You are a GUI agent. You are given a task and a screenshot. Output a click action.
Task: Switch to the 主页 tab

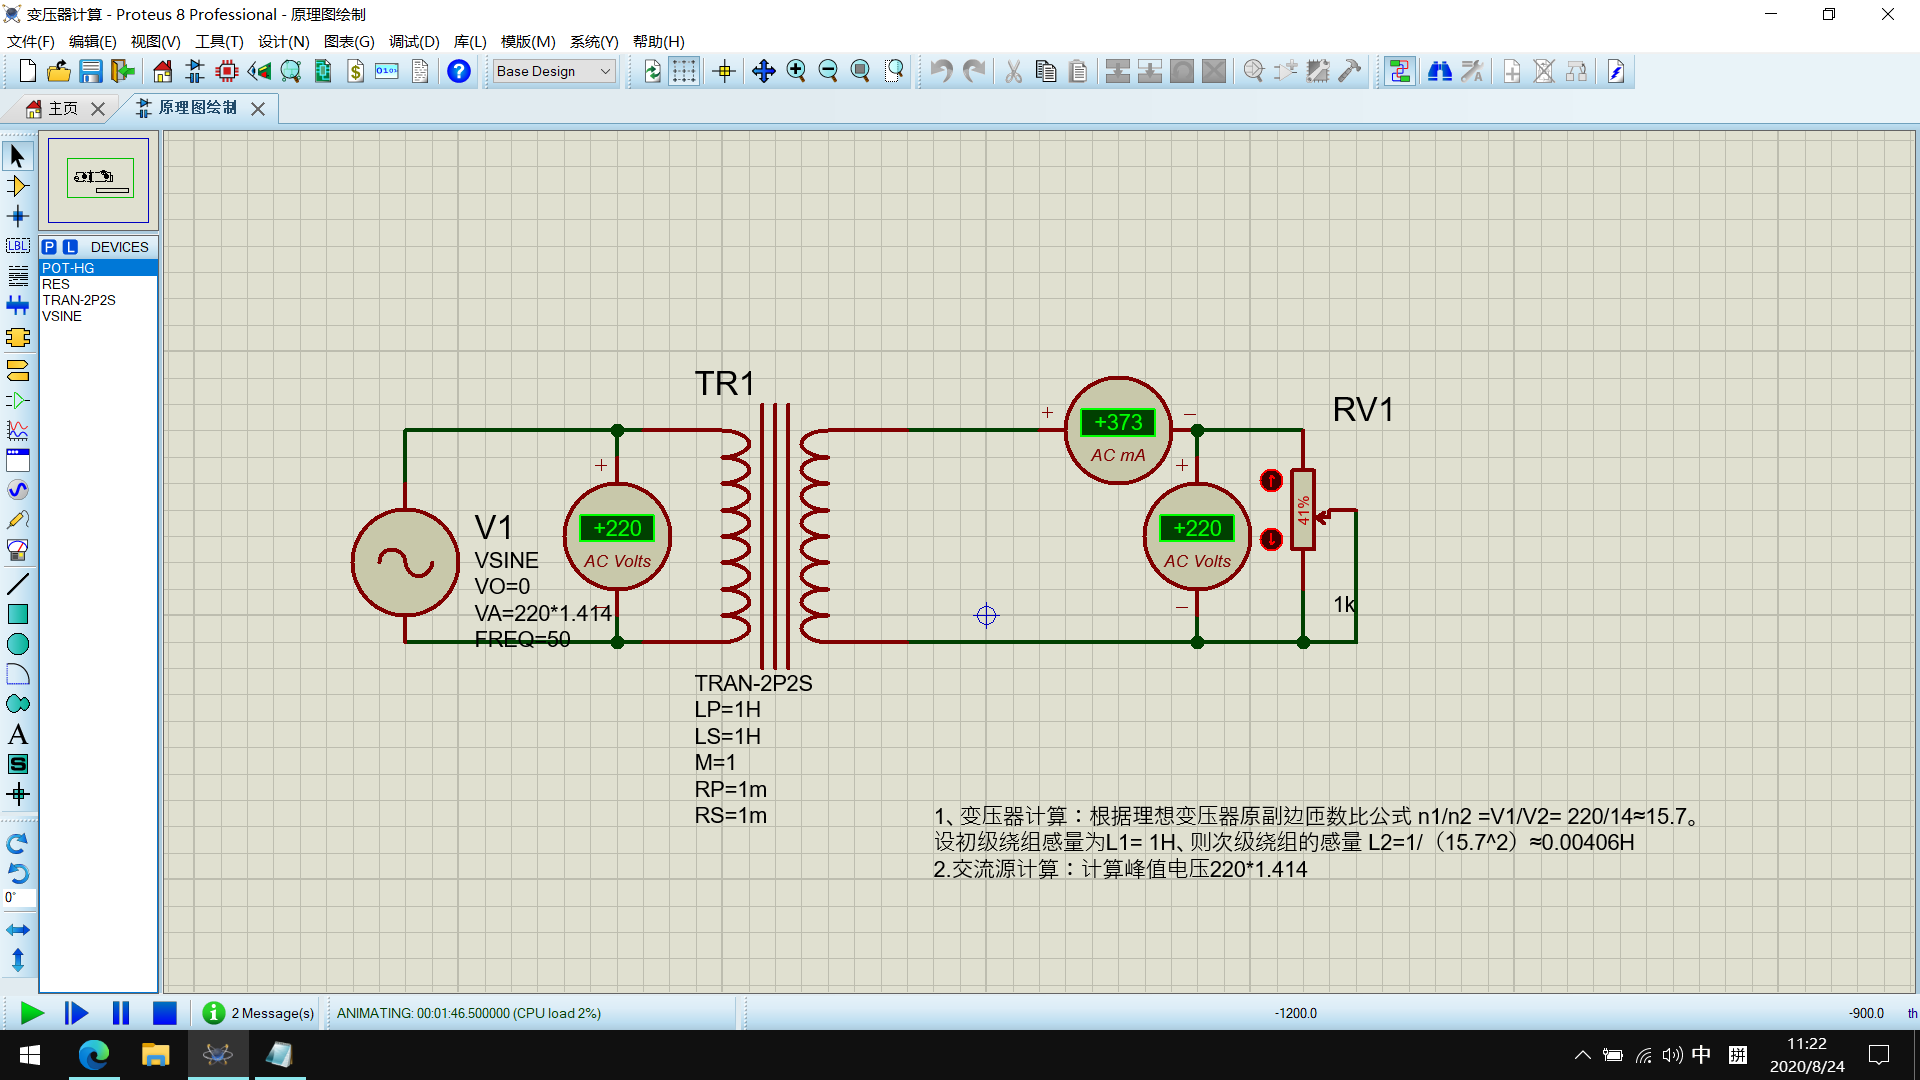(62, 108)
